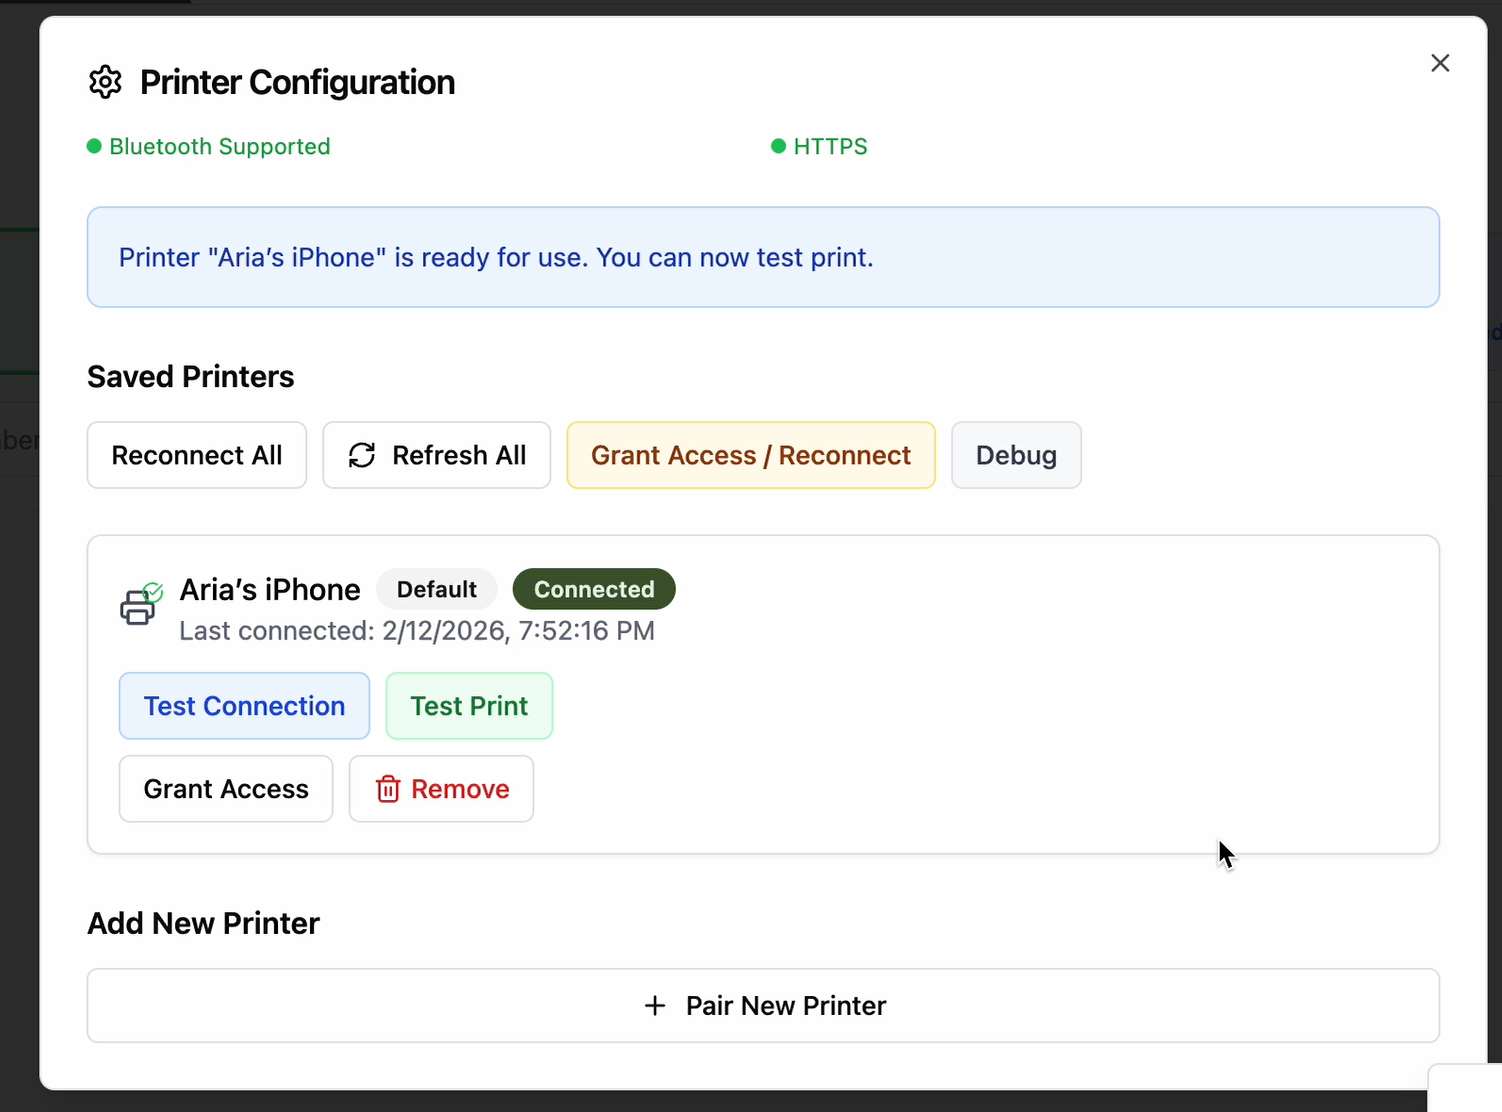Click the printer icon beside Aria's iPhone
The height and width of the screenshot is (1112, 1502).
[x=139, y=605]
